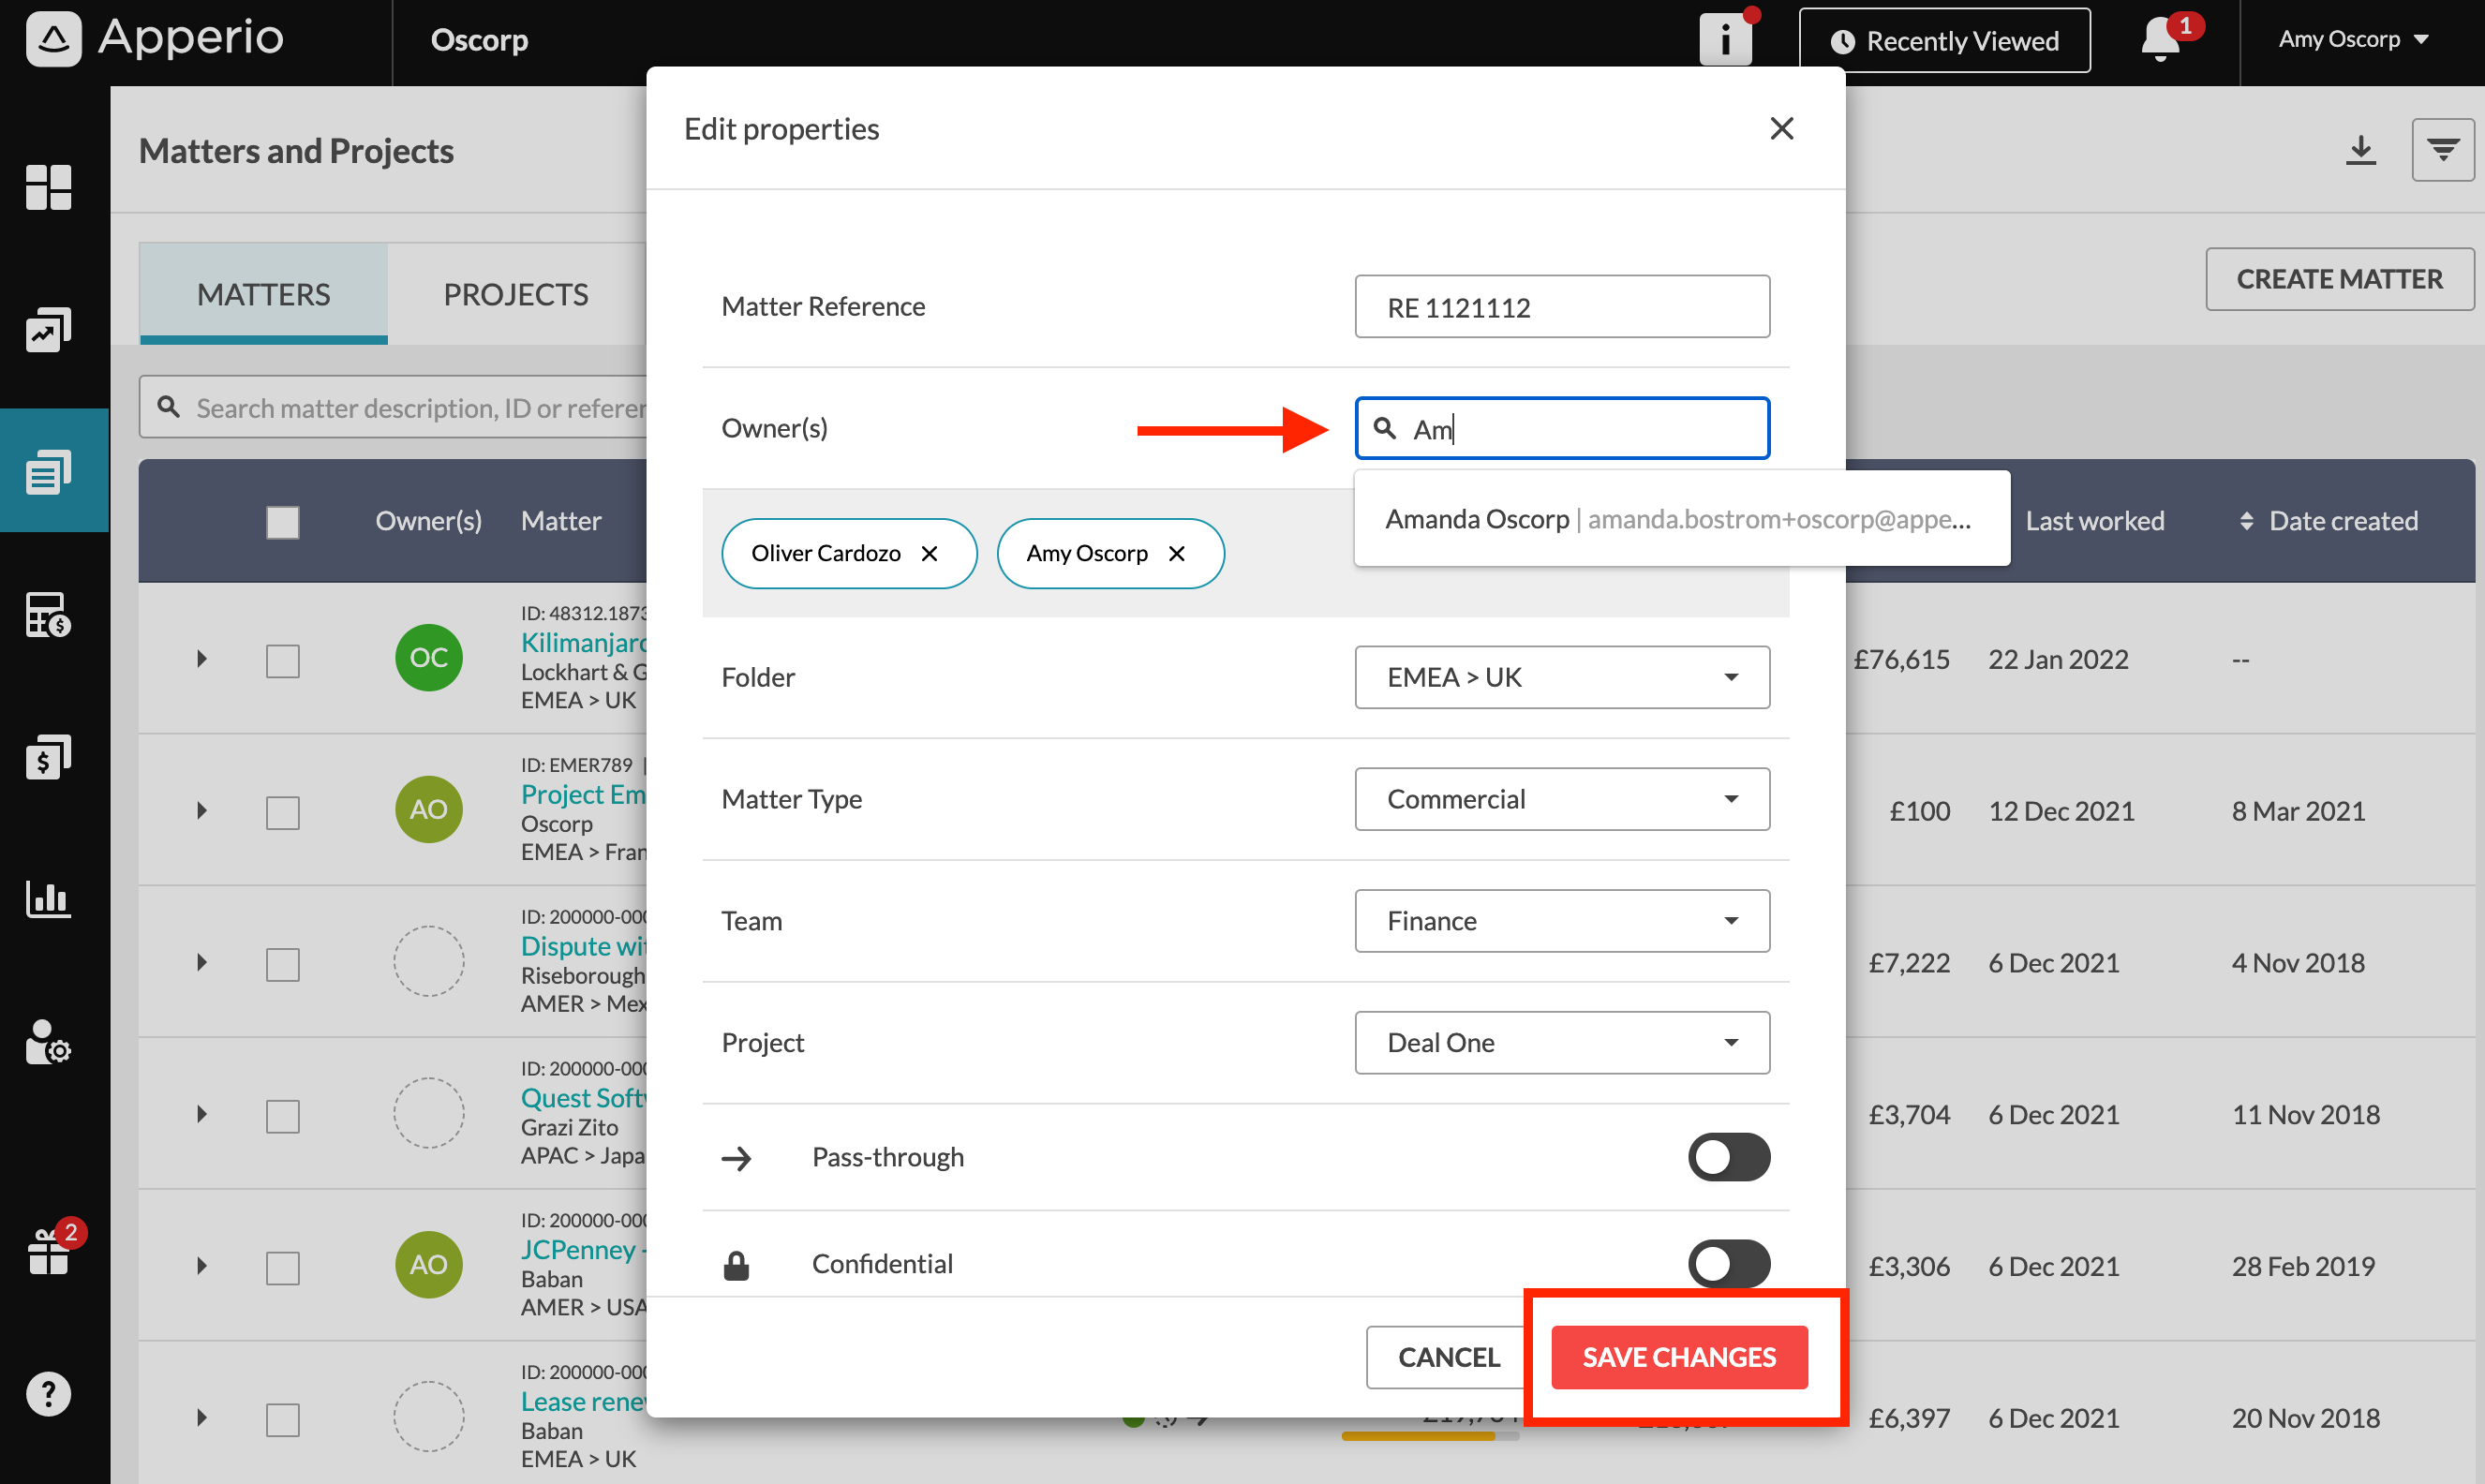Open the Team dropdown showing Finance
Screen dimensions: 2485x1484
tap(1562, 921)
